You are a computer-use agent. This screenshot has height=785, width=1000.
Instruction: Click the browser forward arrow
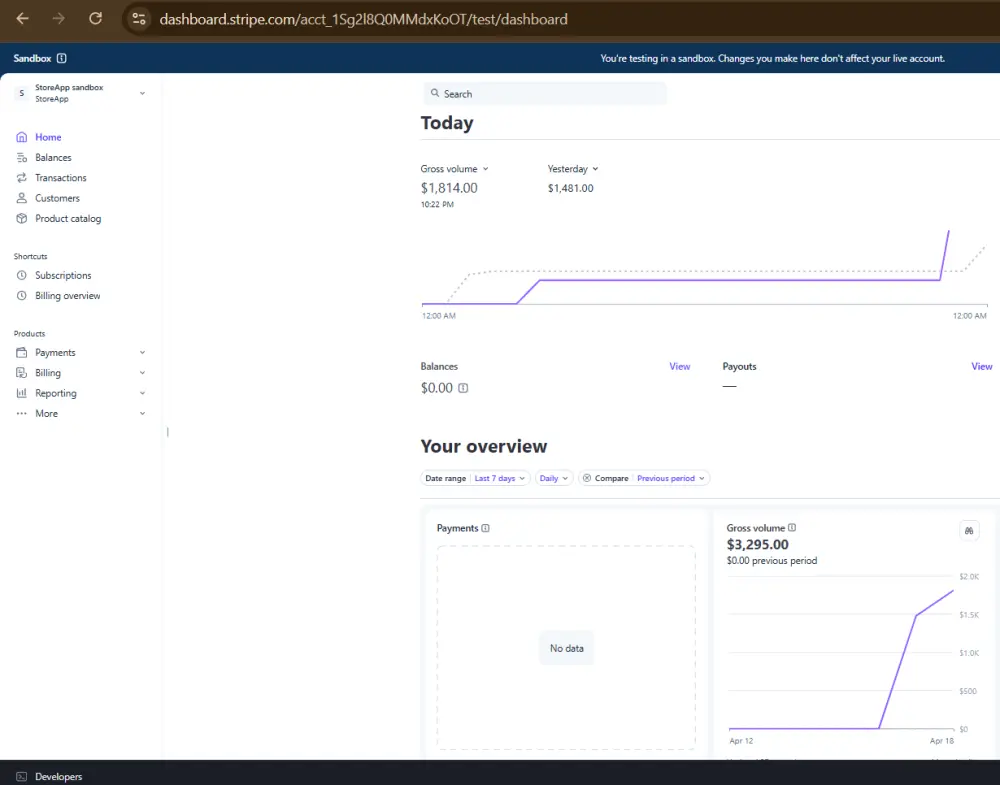pyautogui.click(x=59, y=18)
